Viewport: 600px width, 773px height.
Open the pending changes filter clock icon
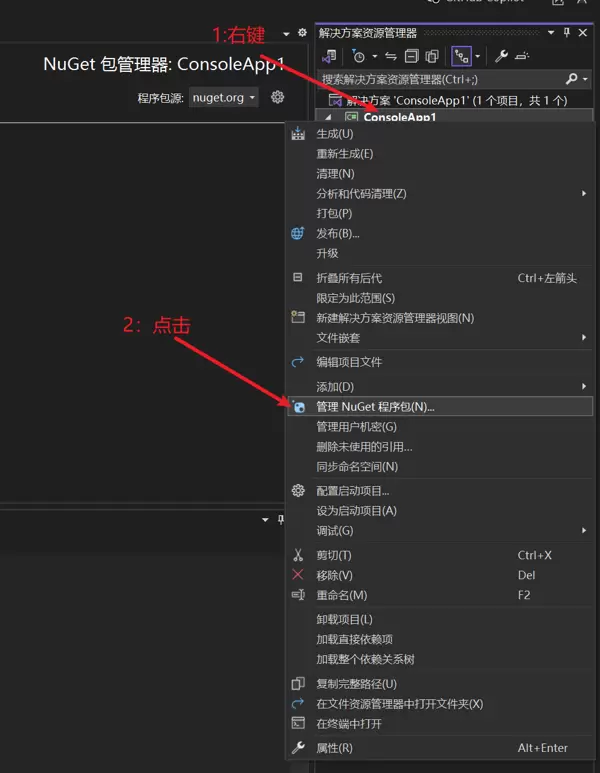click(359, 56)
